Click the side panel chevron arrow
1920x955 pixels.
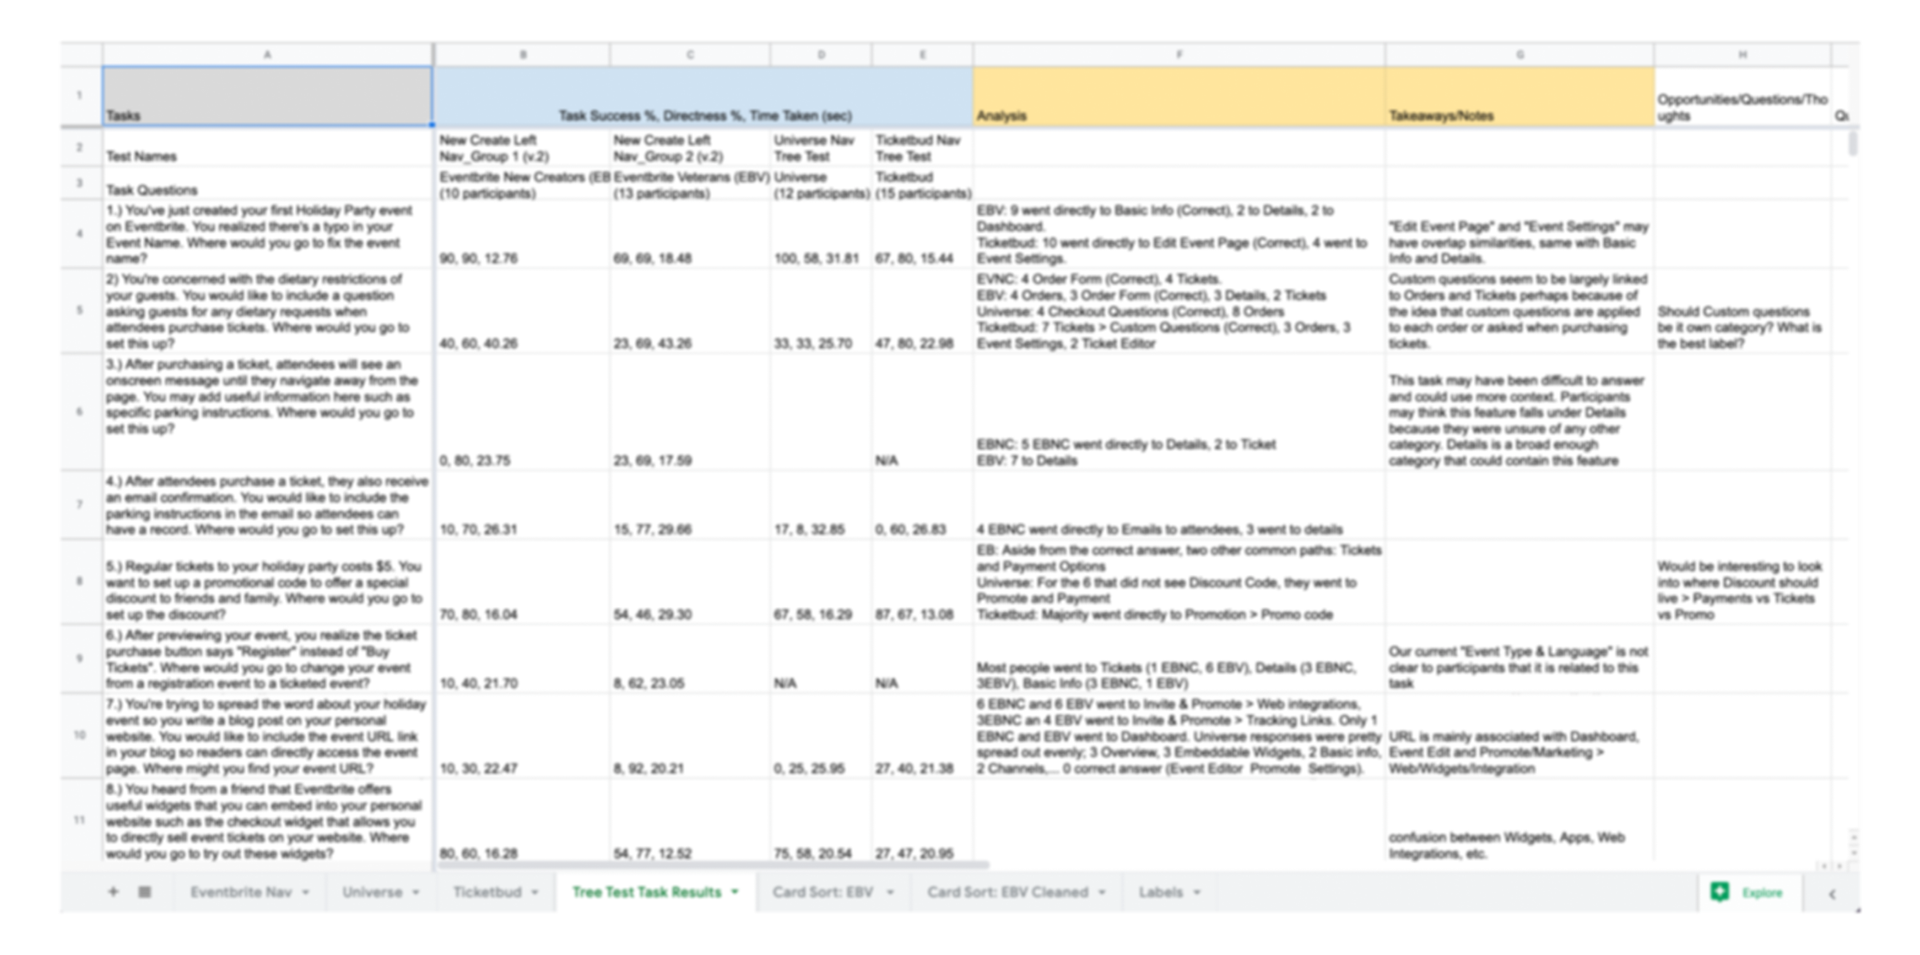(1832, 894)
